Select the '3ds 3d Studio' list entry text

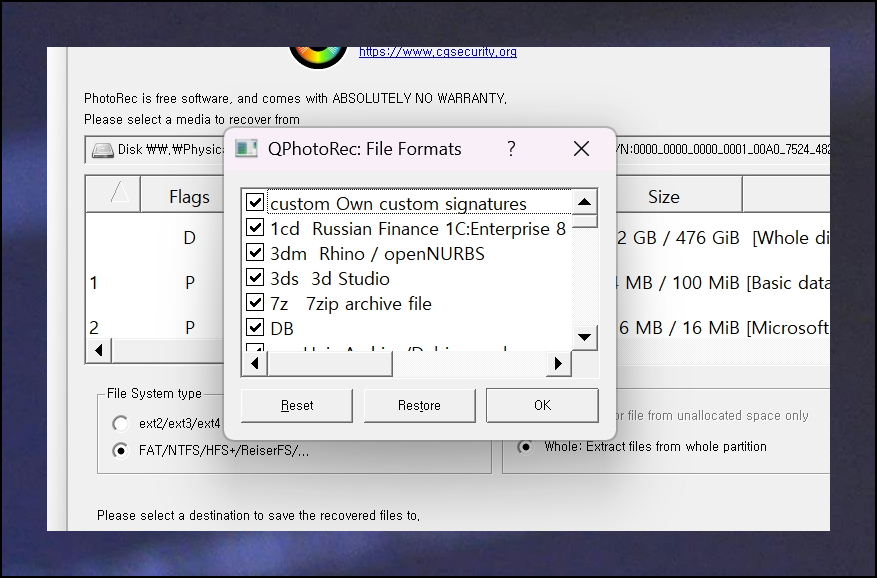pos(330,279)
